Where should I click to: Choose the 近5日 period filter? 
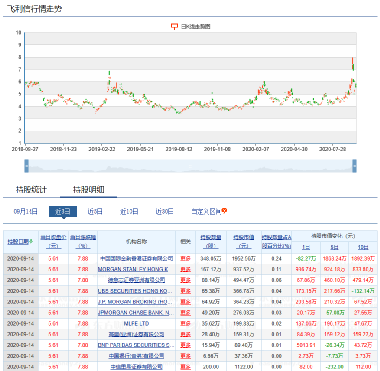(x=95, y=211)
